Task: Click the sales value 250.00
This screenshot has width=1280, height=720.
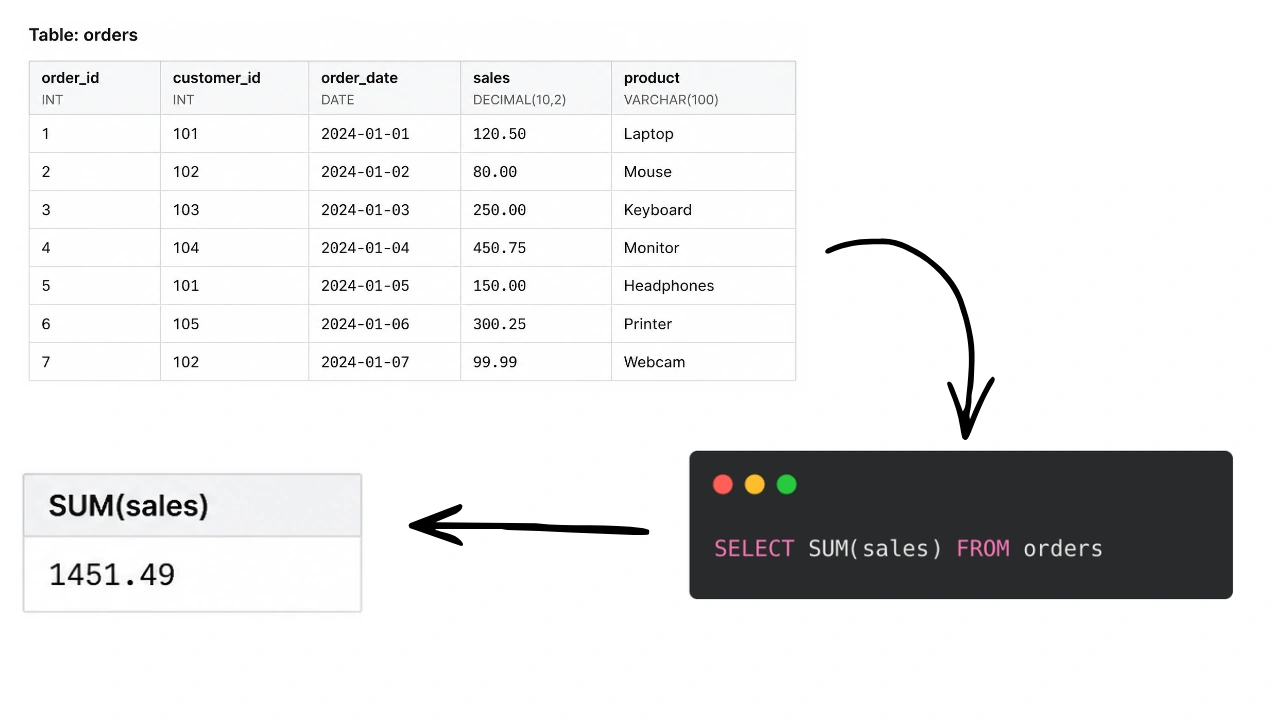Action: [x=499, y=210]
